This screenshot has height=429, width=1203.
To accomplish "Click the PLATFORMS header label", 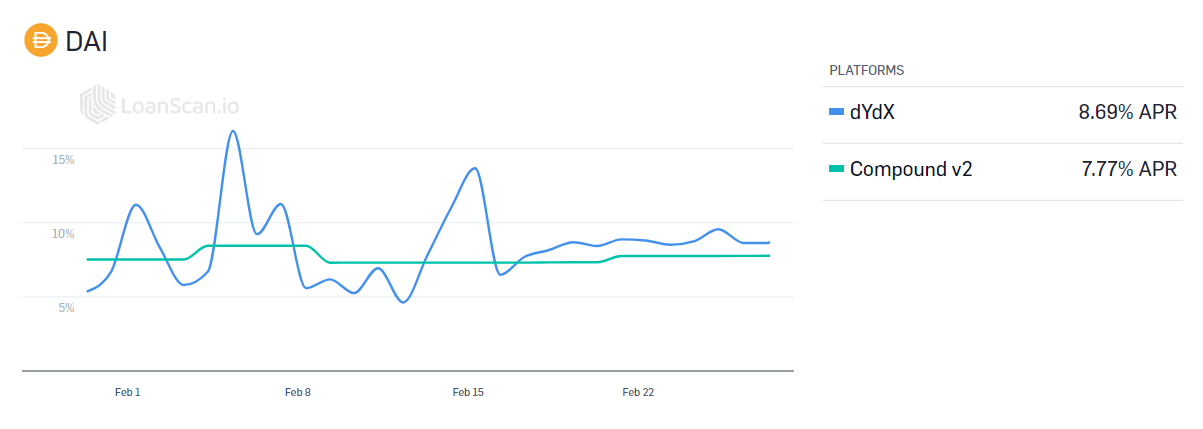I will (866, 71).
